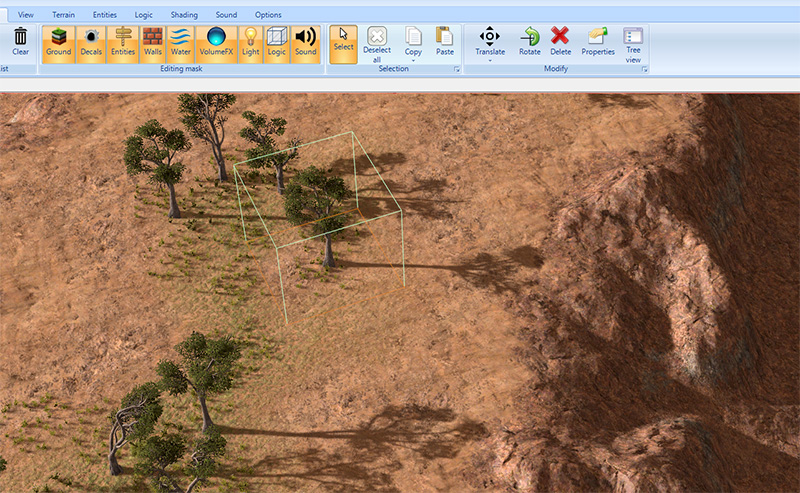Open the Tree view panel

pyautogui.click(x=633, y=45)
